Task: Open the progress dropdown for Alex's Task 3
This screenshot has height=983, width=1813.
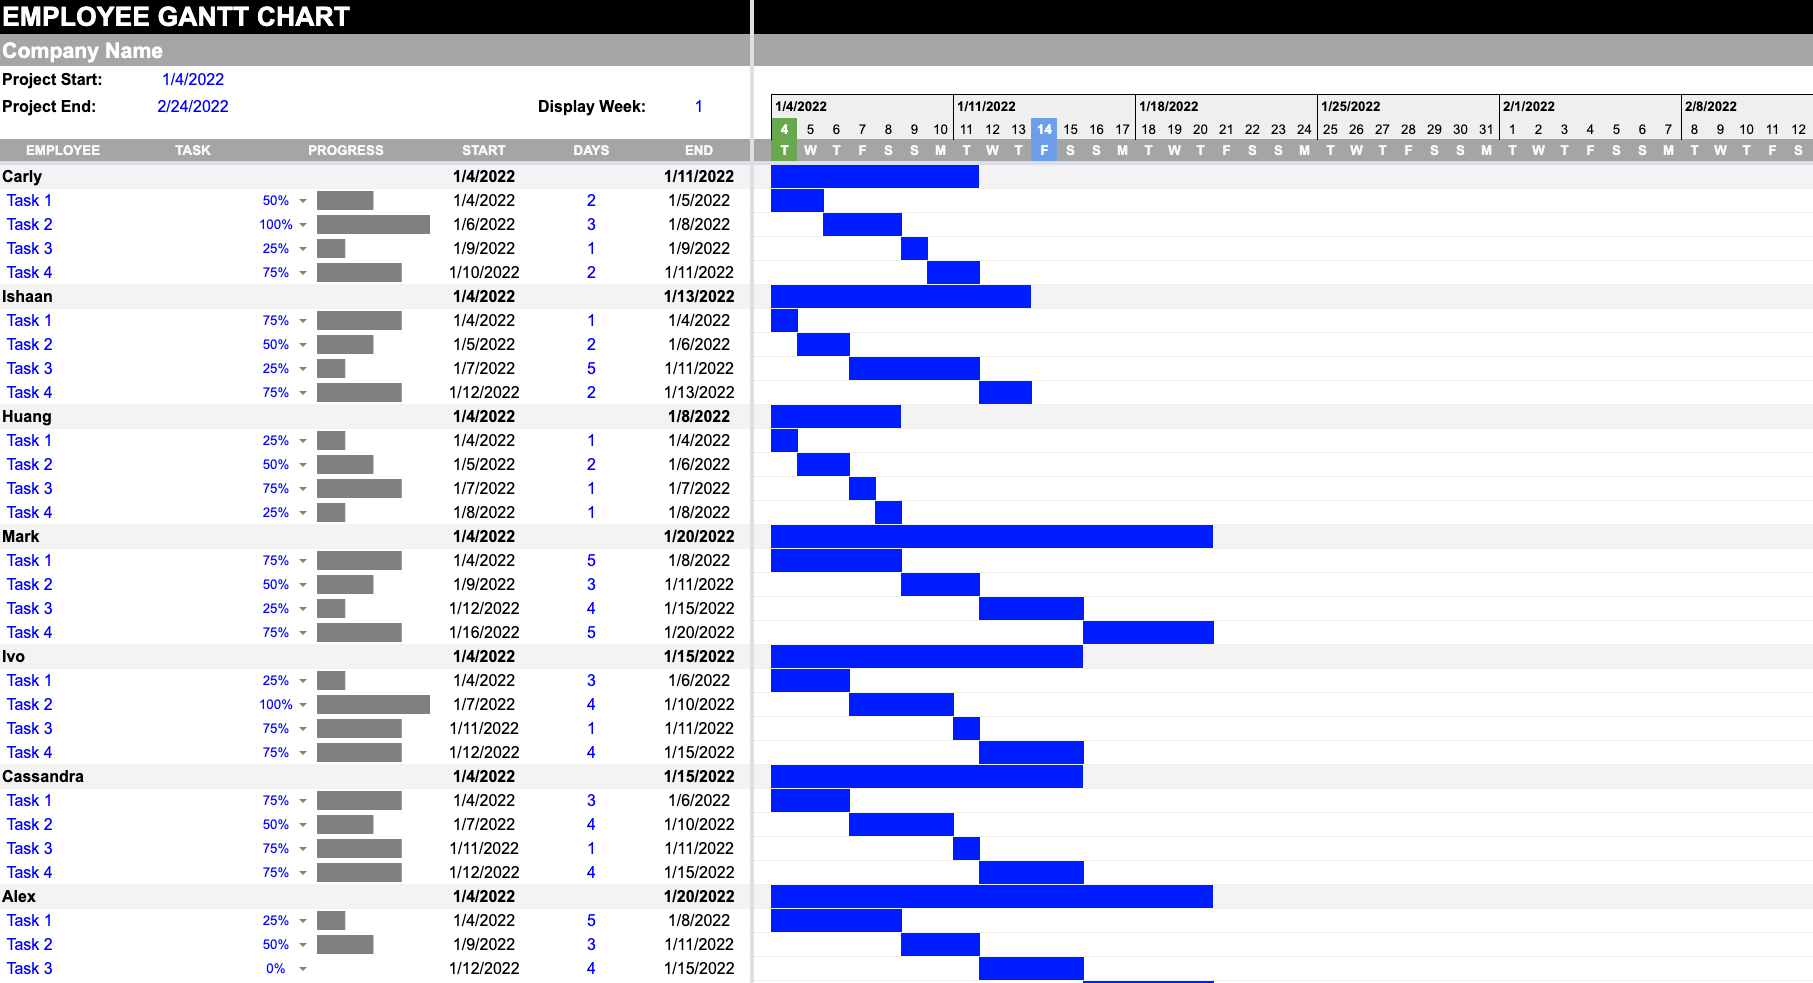Action: pyautogui.click(x=303, y=968)
